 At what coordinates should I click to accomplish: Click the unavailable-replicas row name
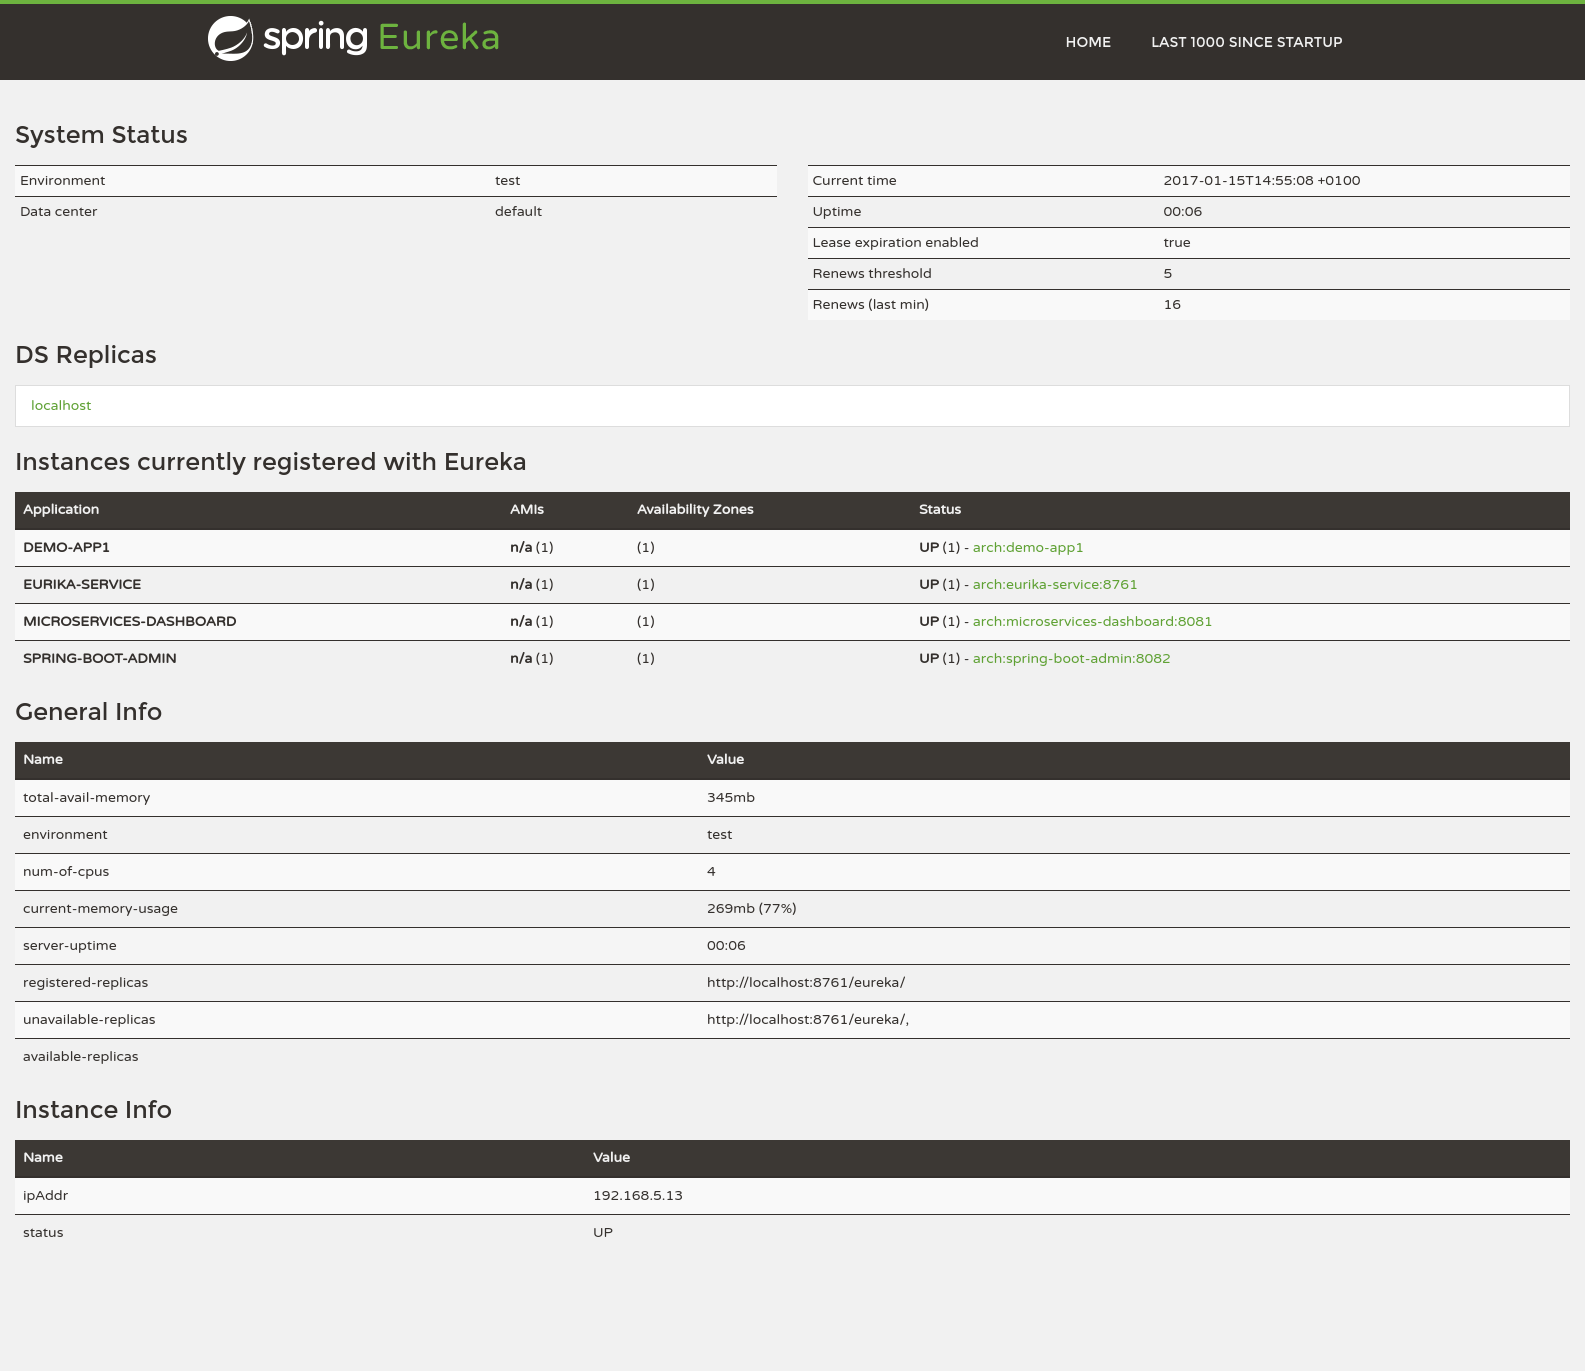point(89,1019)
